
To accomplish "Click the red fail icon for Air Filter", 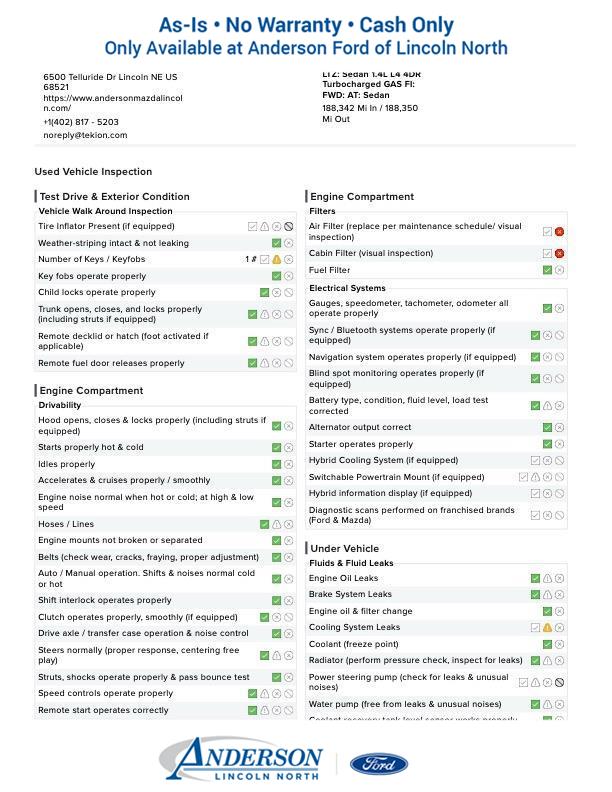I will [x=559, y=232].
